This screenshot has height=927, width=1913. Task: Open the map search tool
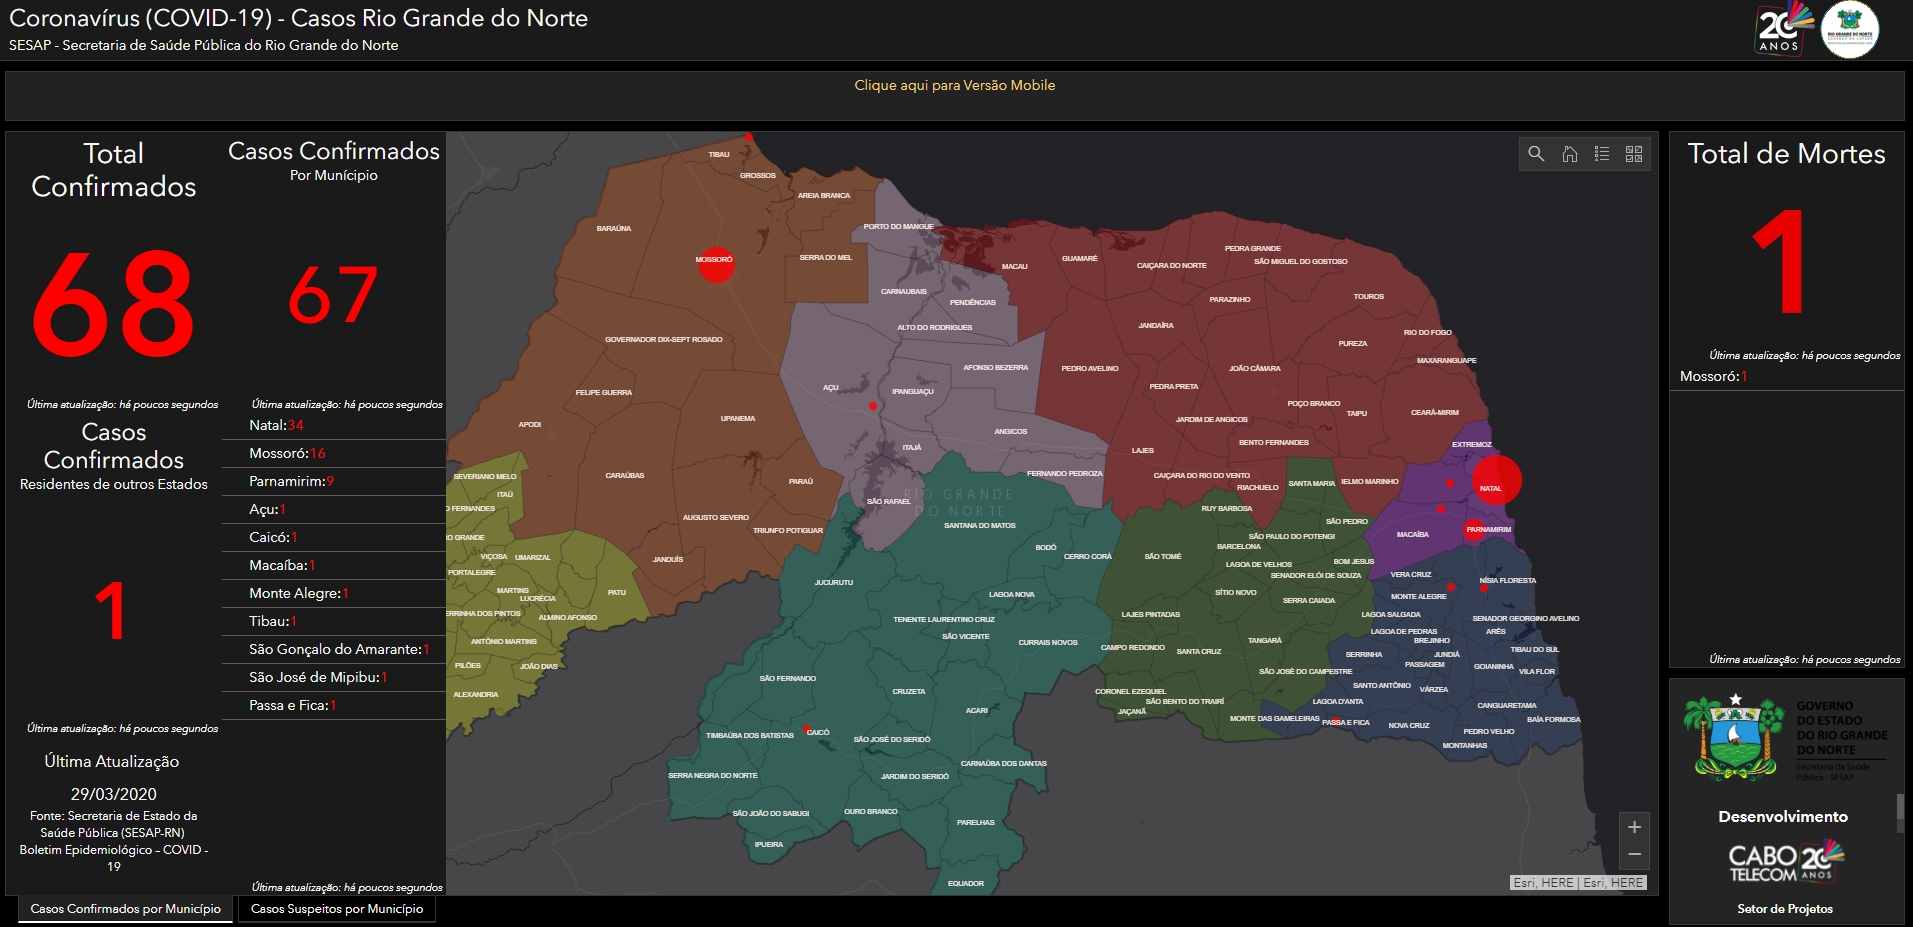(1536, 154)
